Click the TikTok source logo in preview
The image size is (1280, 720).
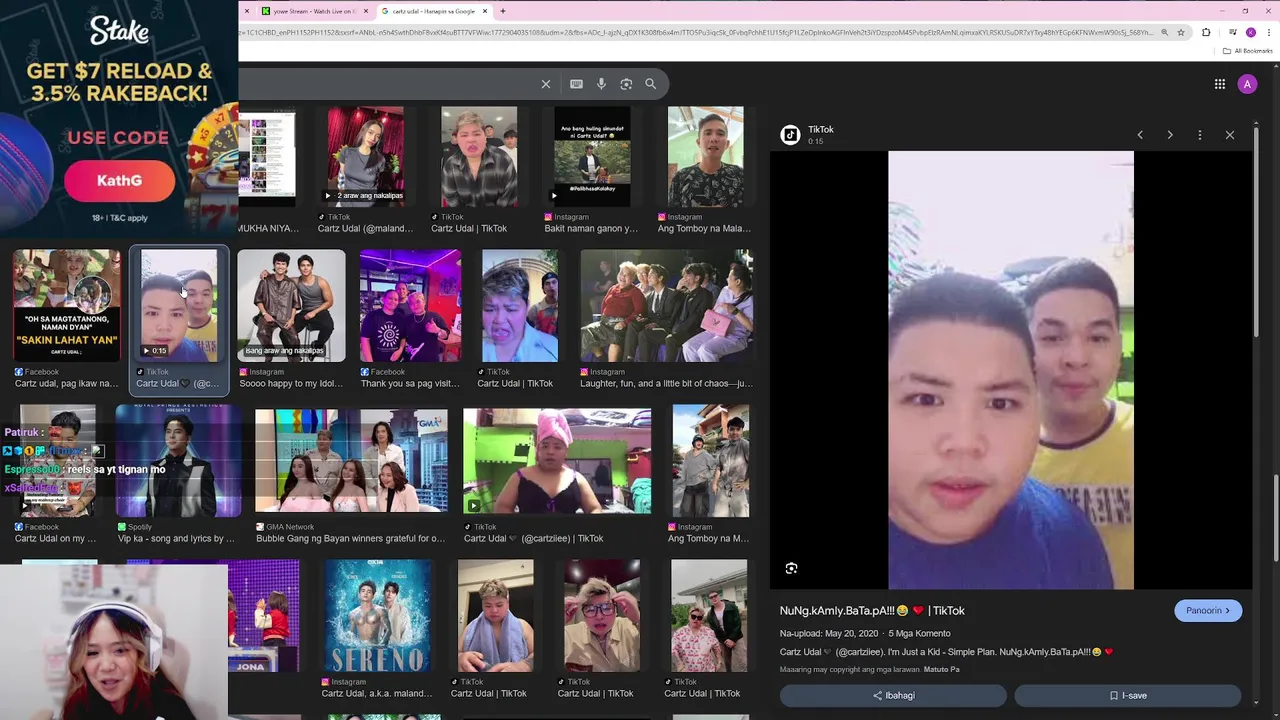click(x=790, y=135)
